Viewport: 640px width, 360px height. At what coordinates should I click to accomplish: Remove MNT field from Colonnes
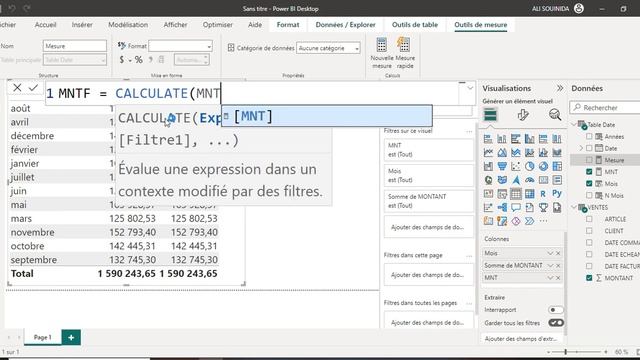tap(558, 278)
